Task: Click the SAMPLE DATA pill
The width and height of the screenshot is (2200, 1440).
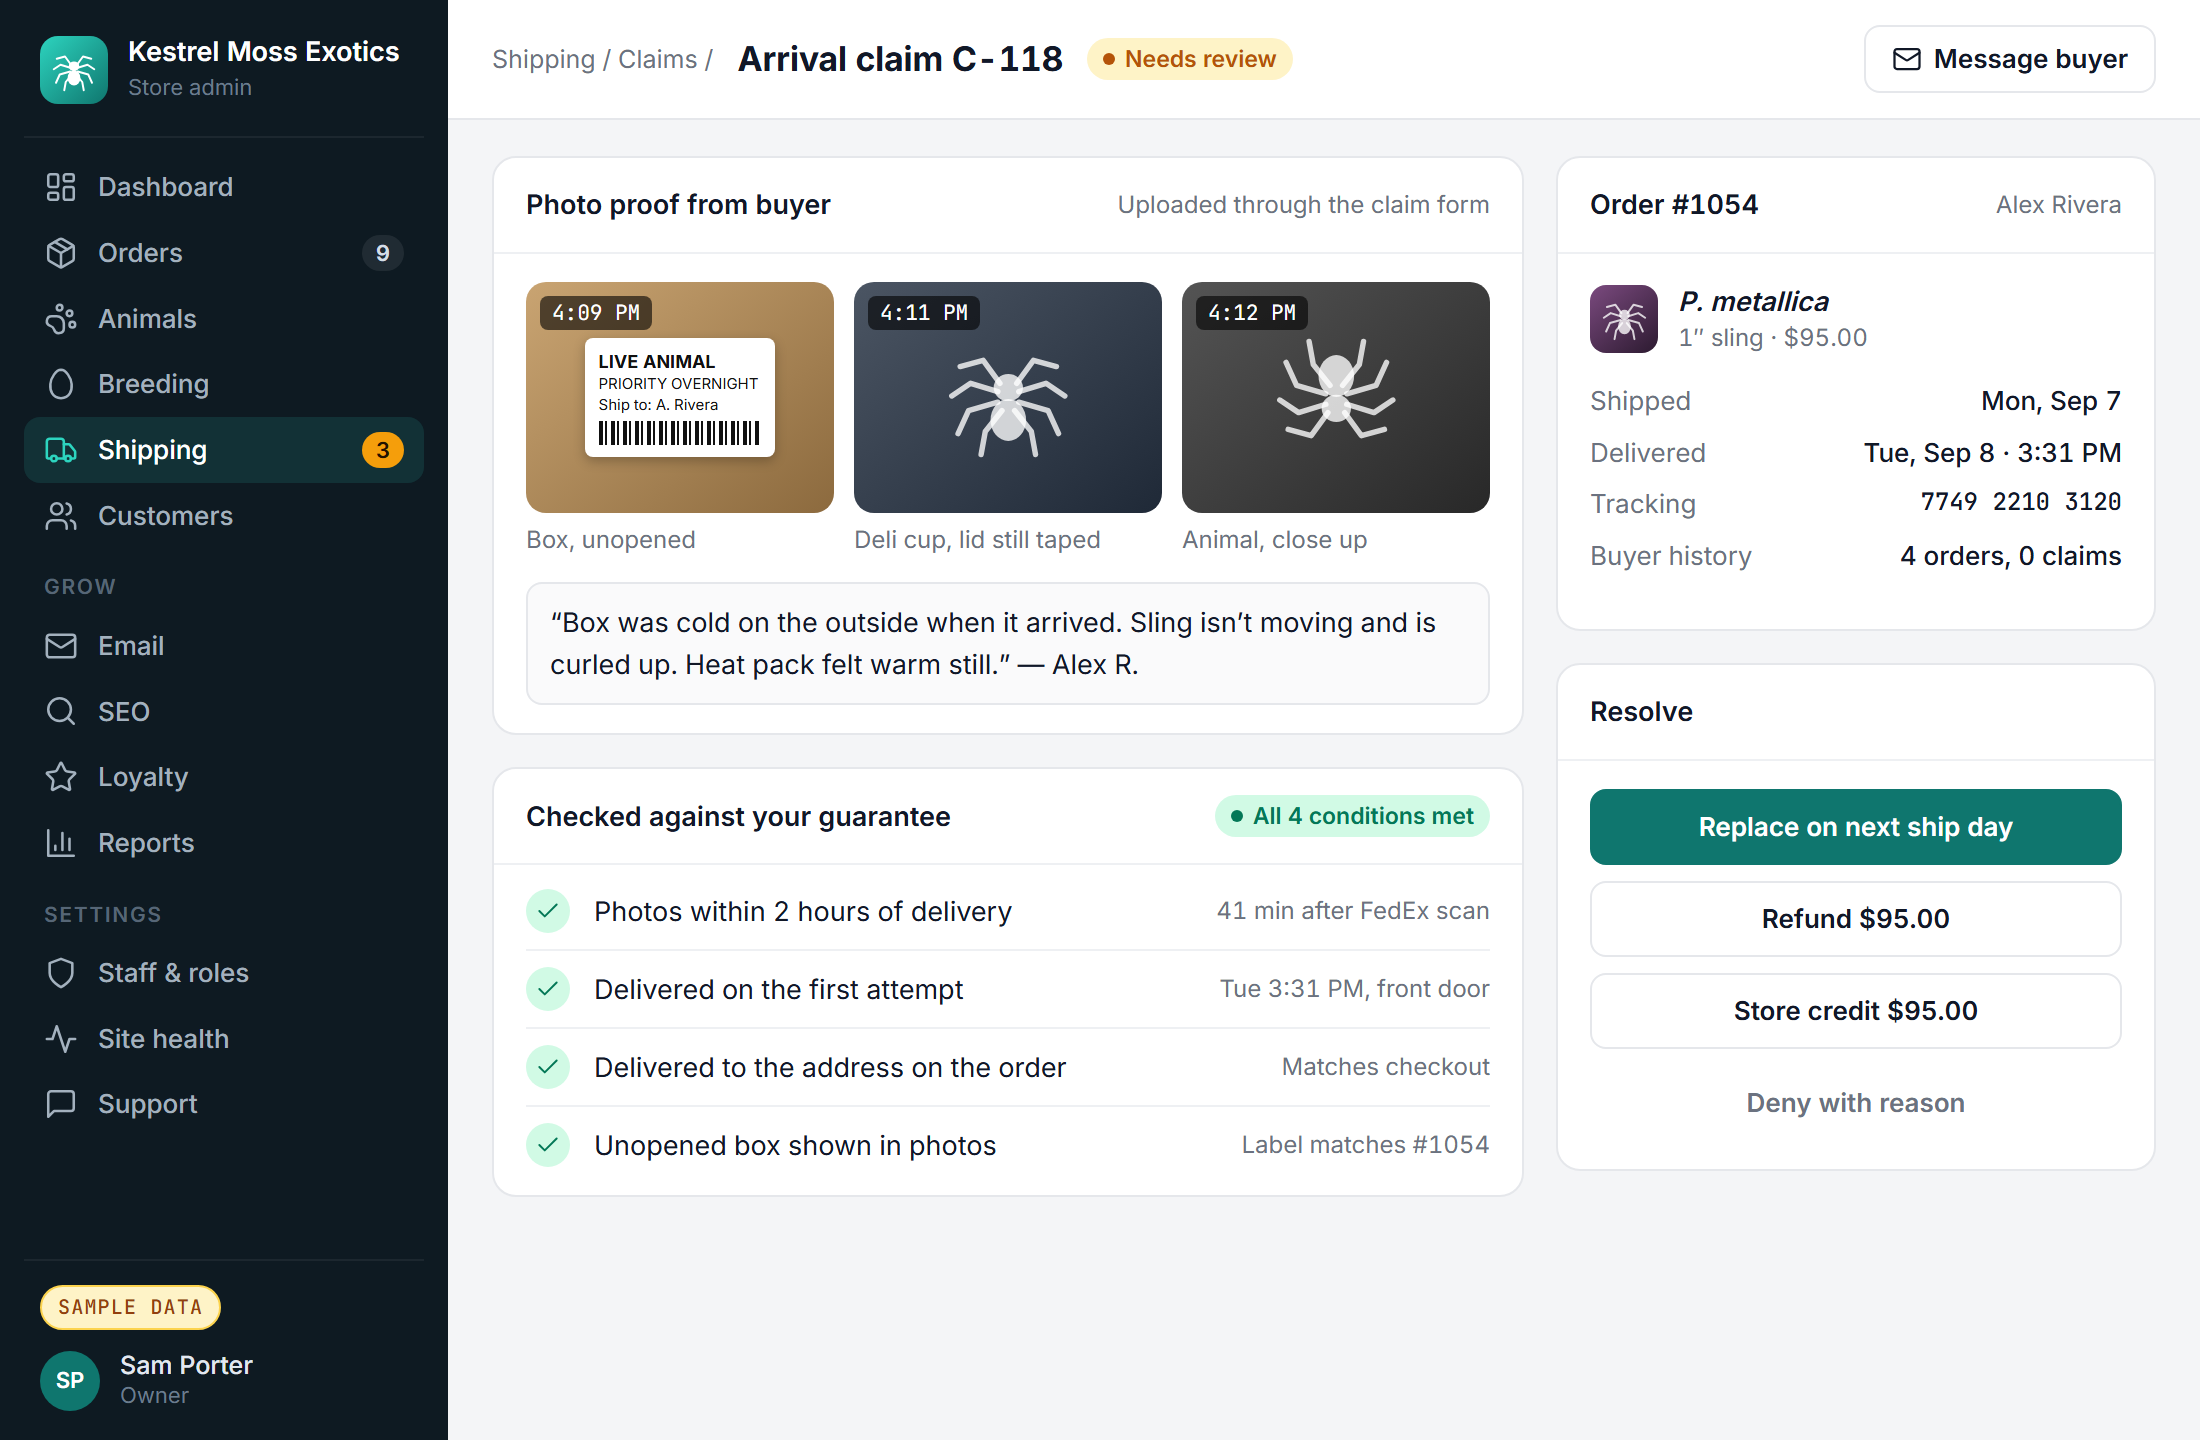Action: [x=130, y=1307]
